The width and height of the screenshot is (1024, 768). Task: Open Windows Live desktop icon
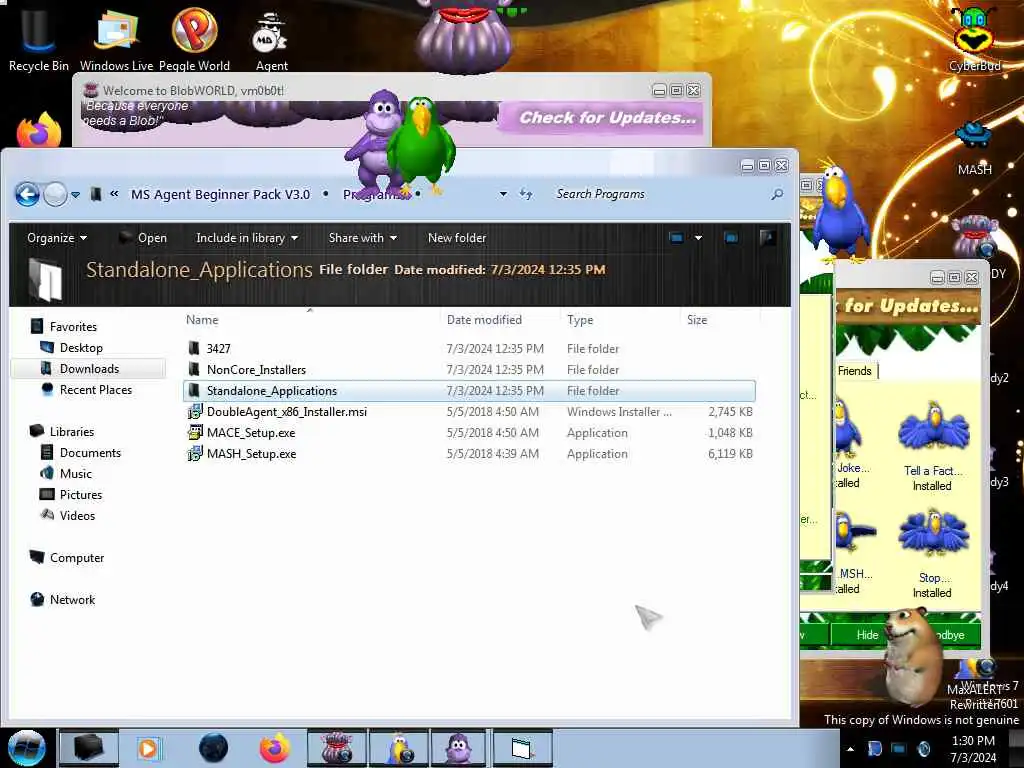pos(116,38)
